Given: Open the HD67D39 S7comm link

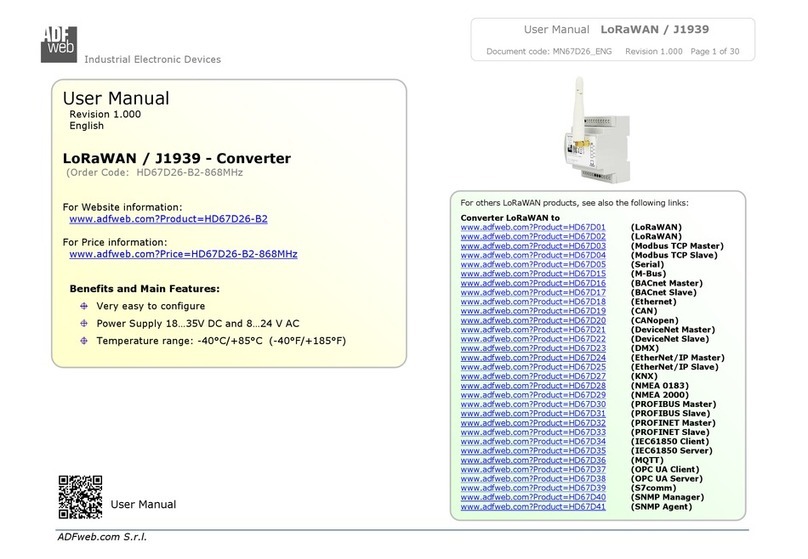Looking at the screenshot, I should (x=533, y=488).
